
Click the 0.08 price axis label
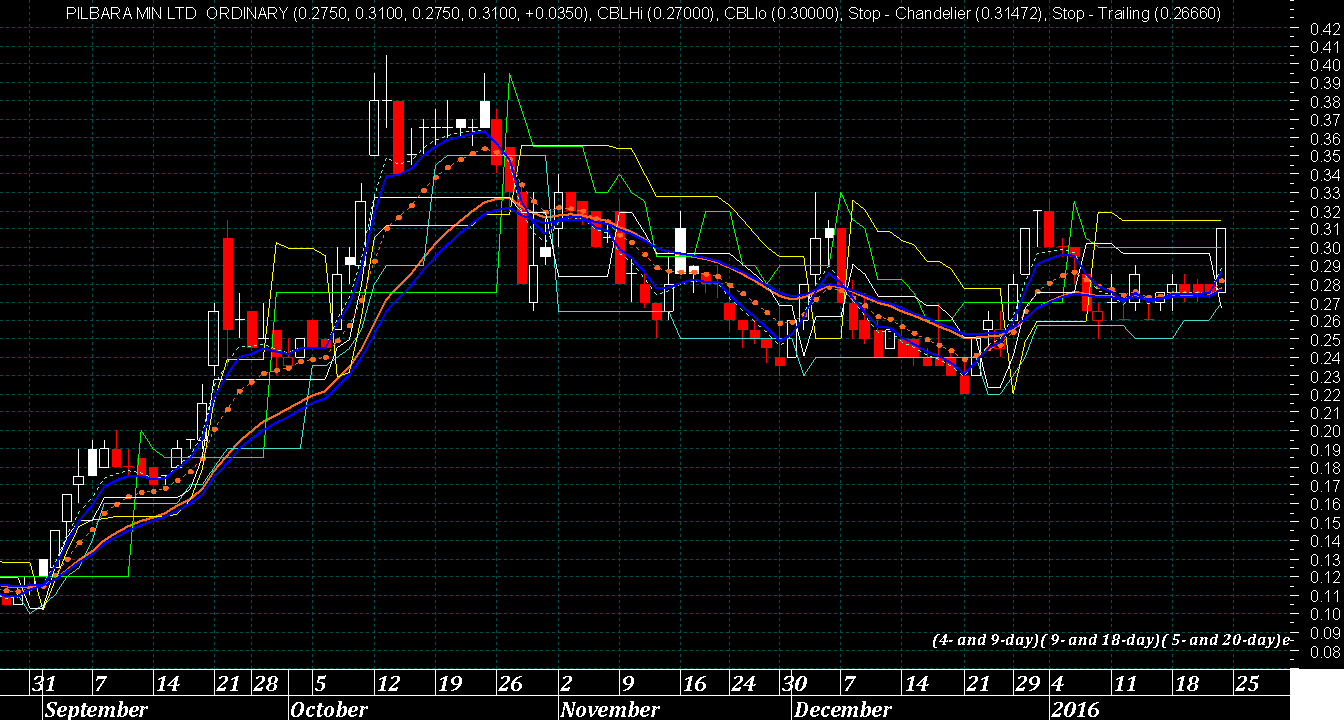[1324, 650]
